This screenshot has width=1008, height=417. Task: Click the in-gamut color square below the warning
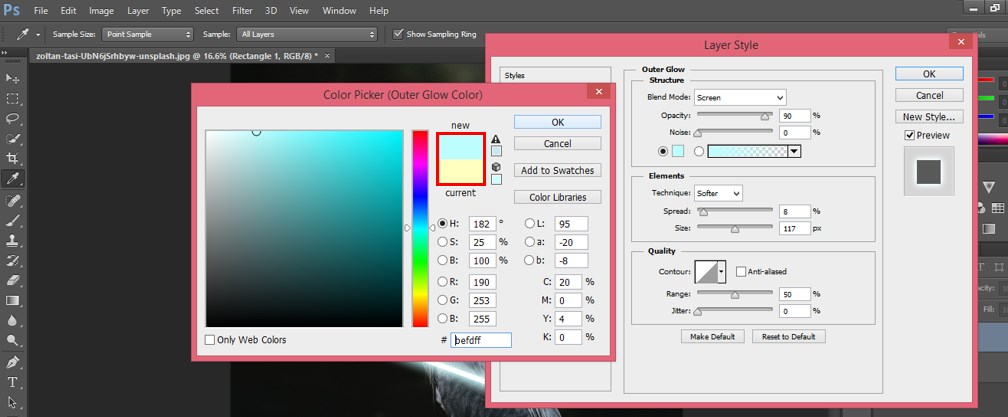(496, 151)
